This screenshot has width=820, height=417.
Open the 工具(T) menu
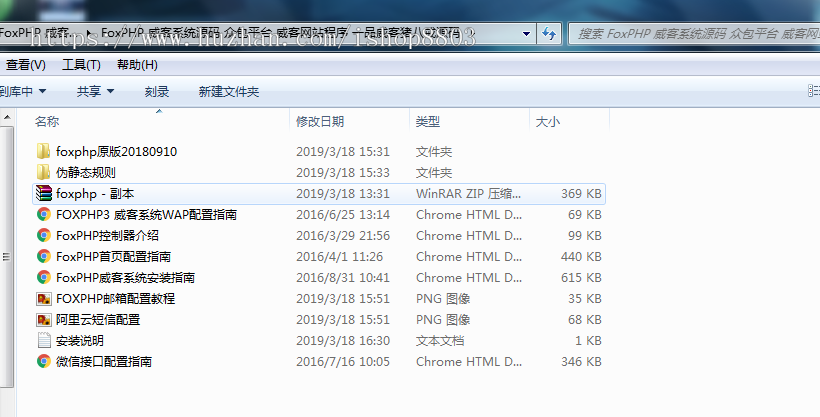click(x=81, y=65)
